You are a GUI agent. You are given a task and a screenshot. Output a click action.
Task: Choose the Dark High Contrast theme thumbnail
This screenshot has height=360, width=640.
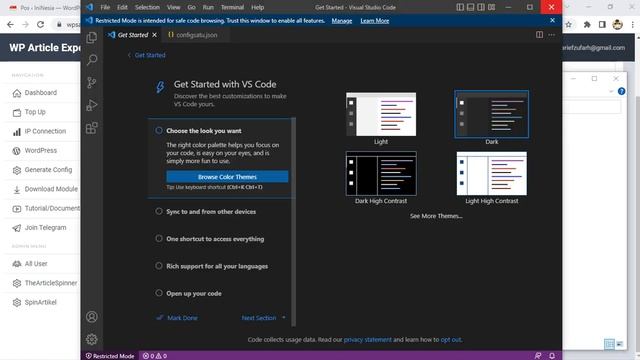pos(381,173)
